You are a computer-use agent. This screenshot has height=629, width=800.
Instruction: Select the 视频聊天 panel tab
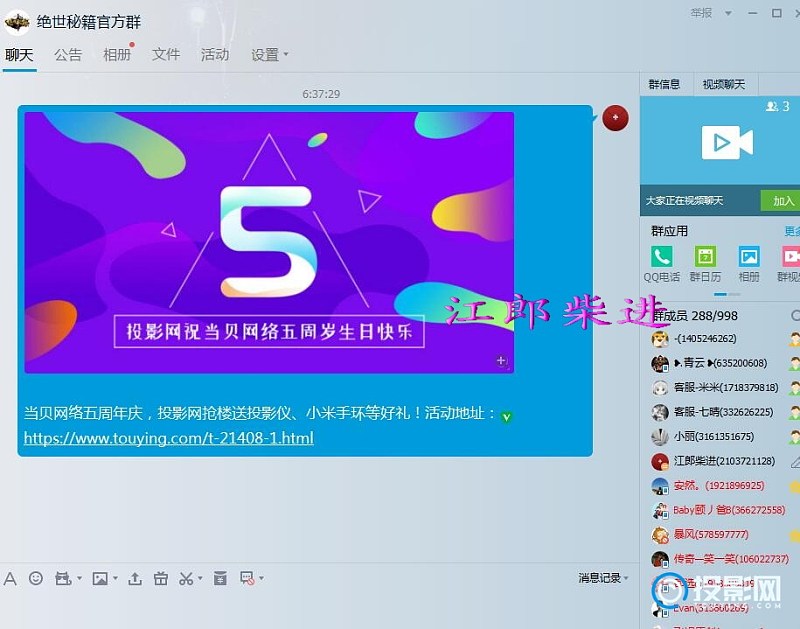click(724, 84)
